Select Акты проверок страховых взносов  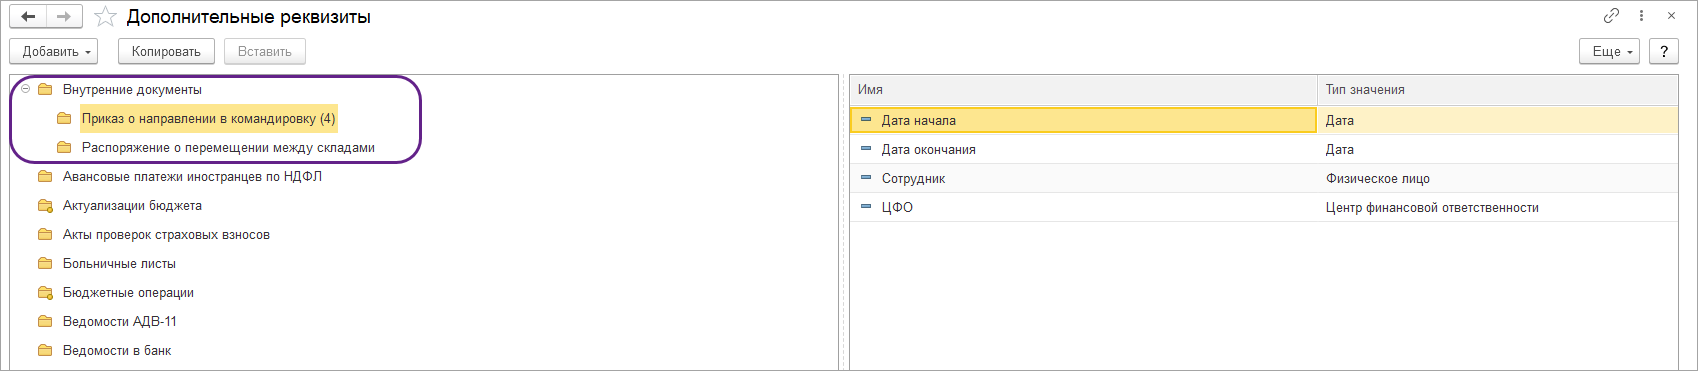(166, 234)
